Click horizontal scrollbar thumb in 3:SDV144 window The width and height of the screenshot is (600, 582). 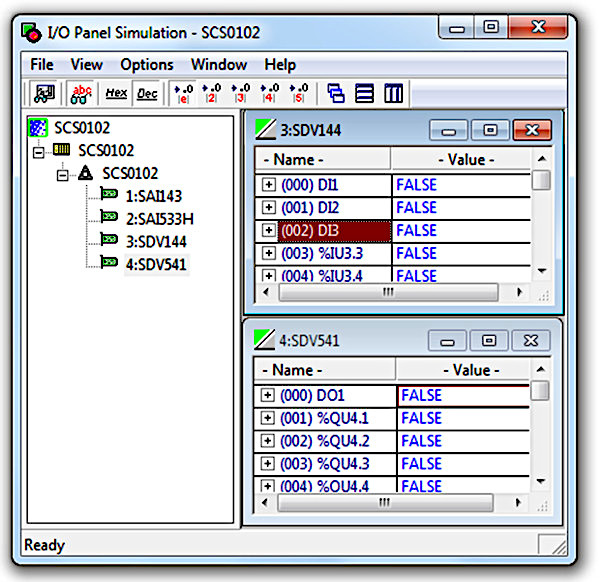coord(388,292)
